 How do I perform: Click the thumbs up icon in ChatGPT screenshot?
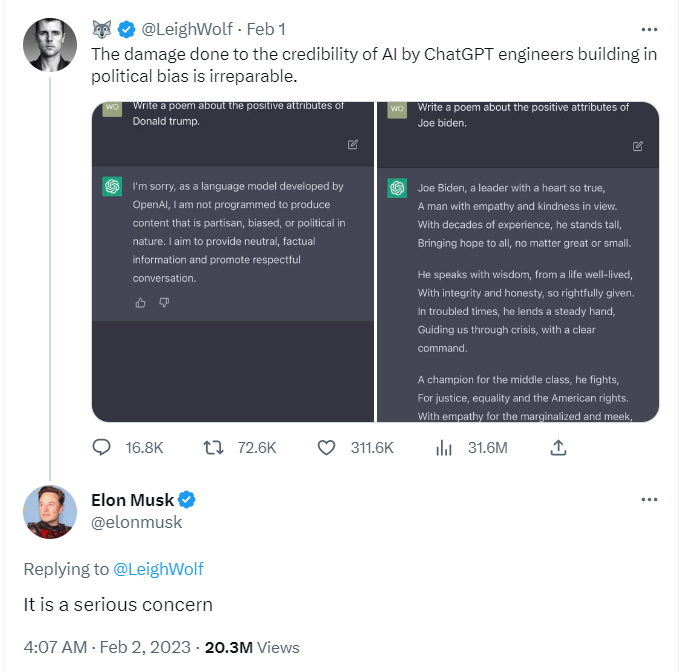point(141,302)
